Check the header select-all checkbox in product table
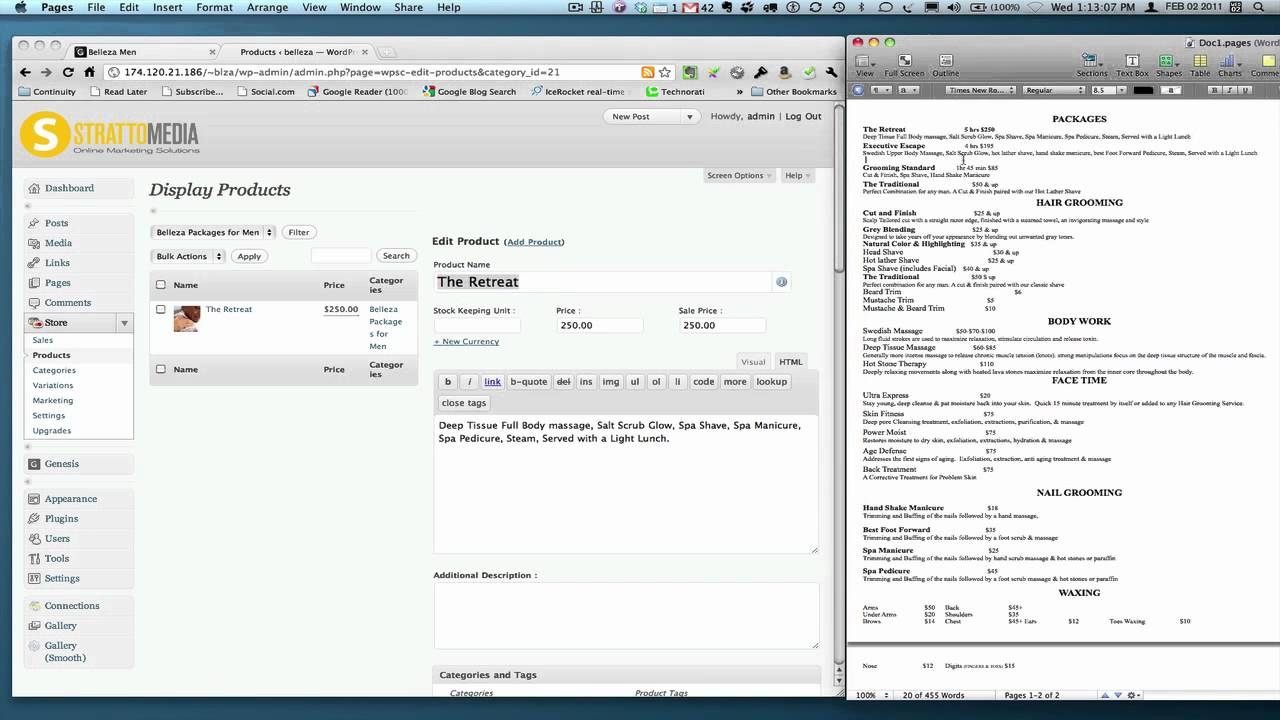Image resolution: width=1280 pixels, height=720 pixels. tap(160, 285)
